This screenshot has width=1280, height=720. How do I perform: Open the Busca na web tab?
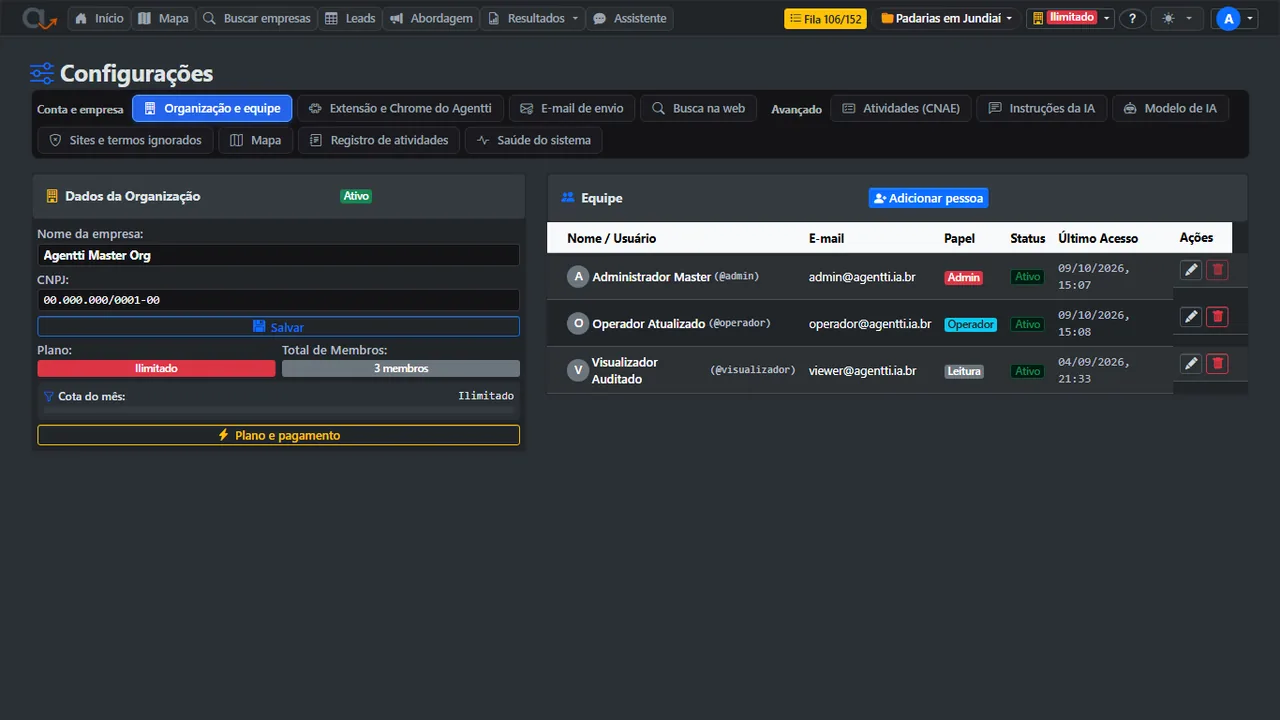(699, 108)
